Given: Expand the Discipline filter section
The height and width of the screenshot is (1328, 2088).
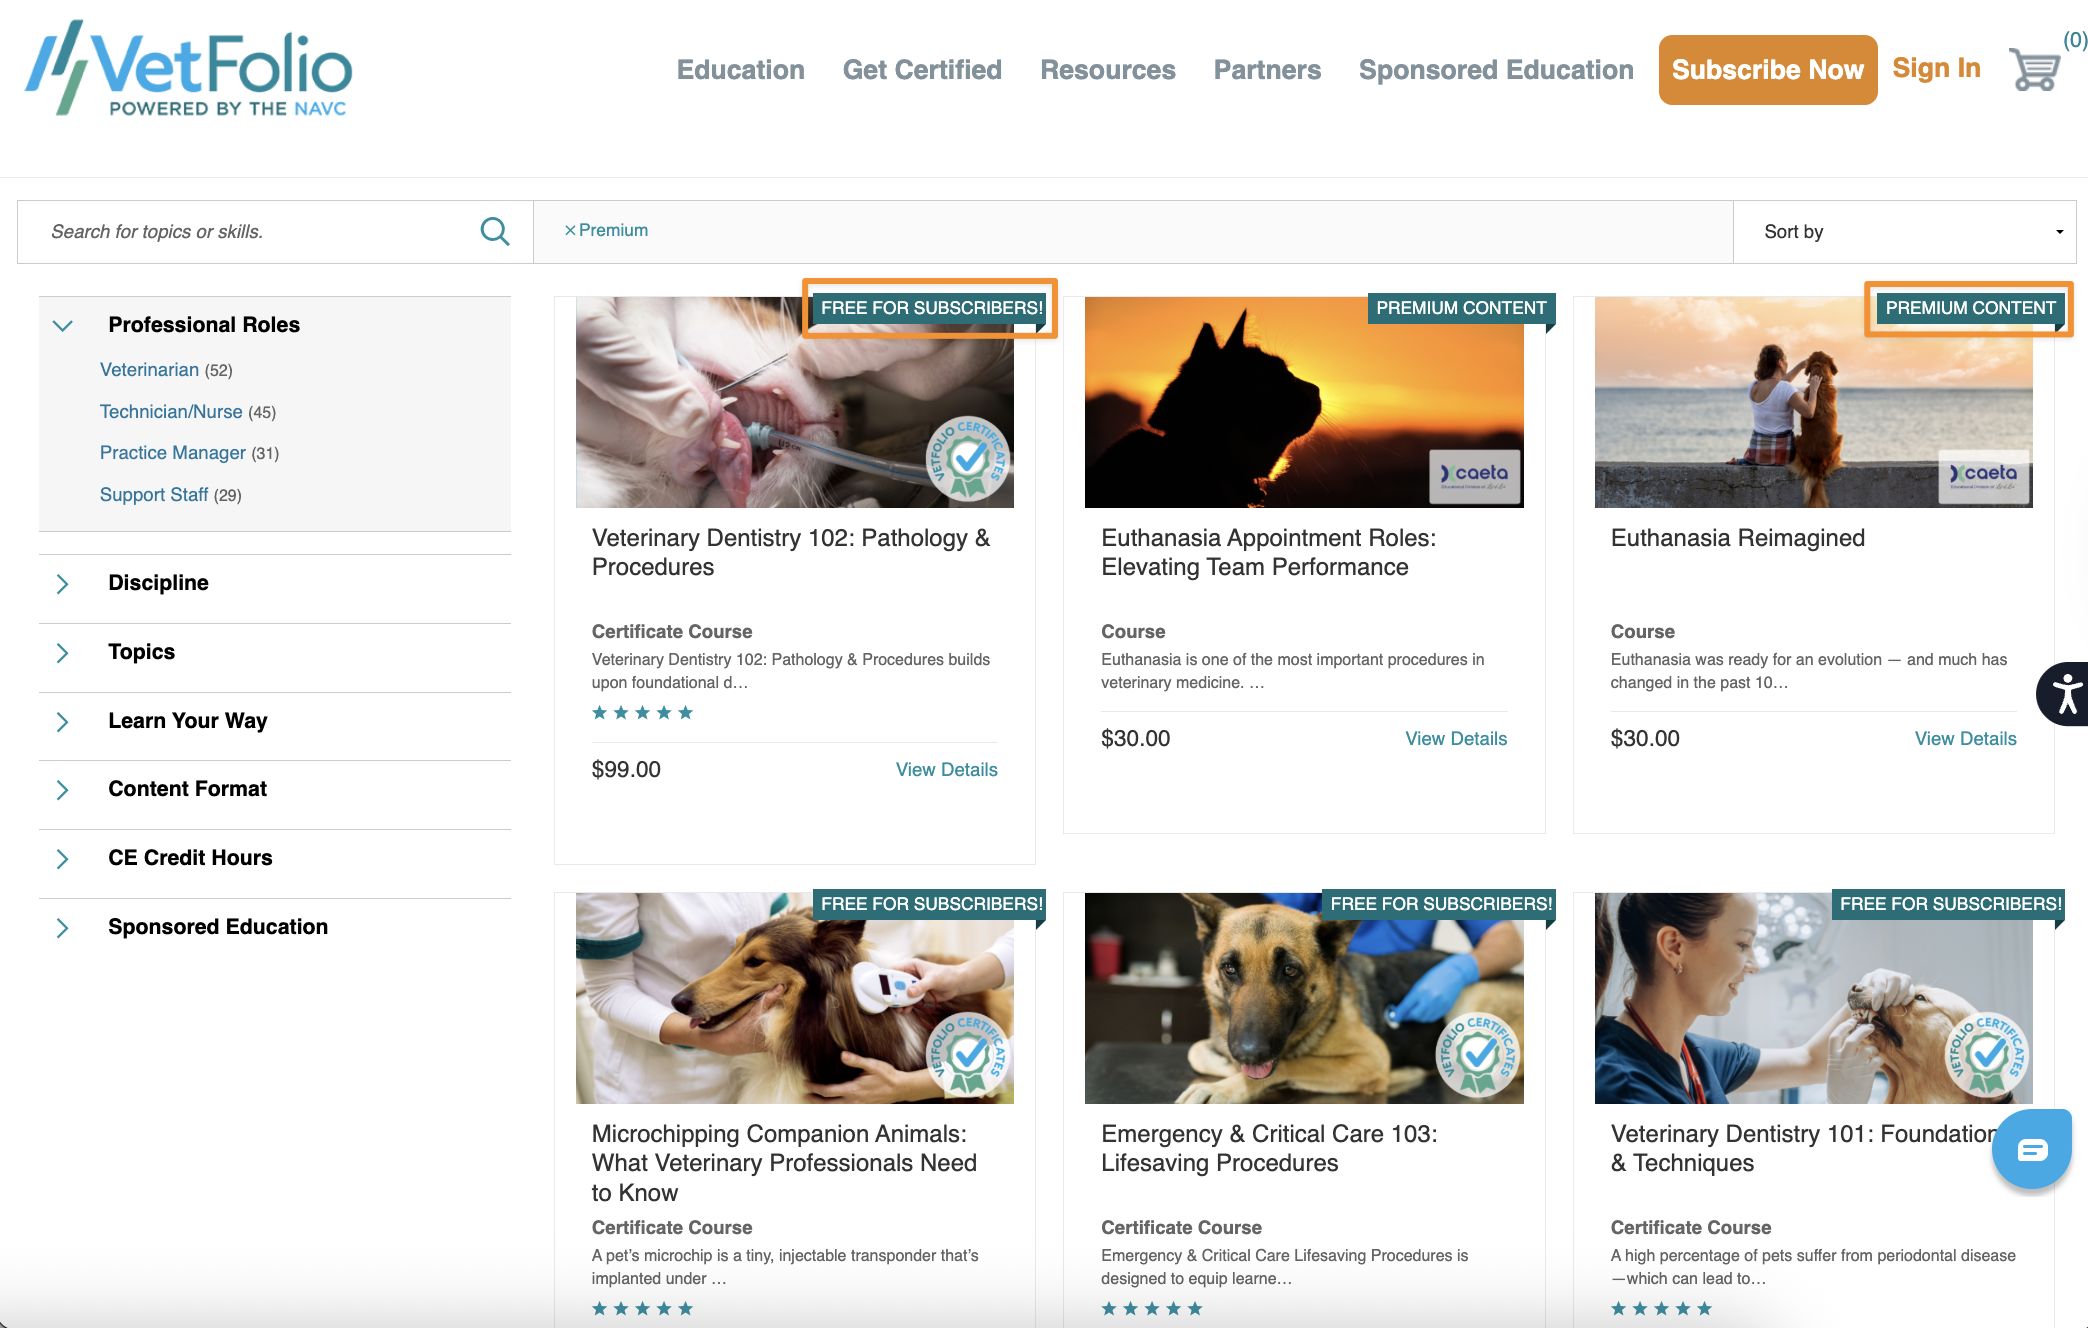Looking at the screenshot, I should [x=63, y=584].
